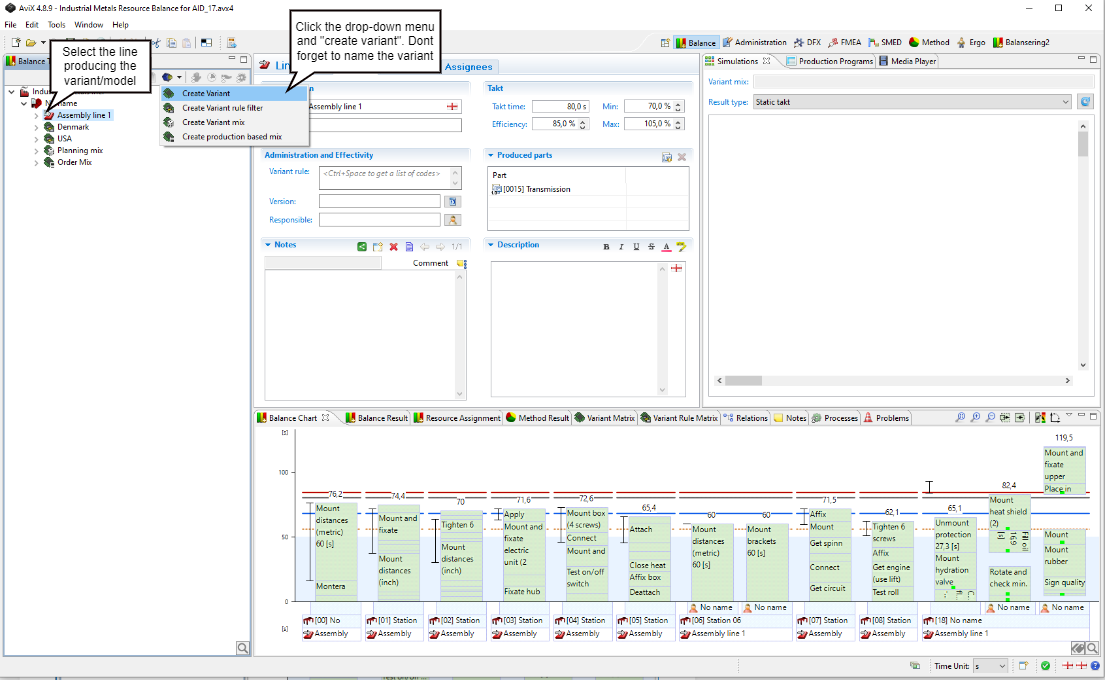
Task: Choose Create Variant from the menu
Action: (206, 93)
